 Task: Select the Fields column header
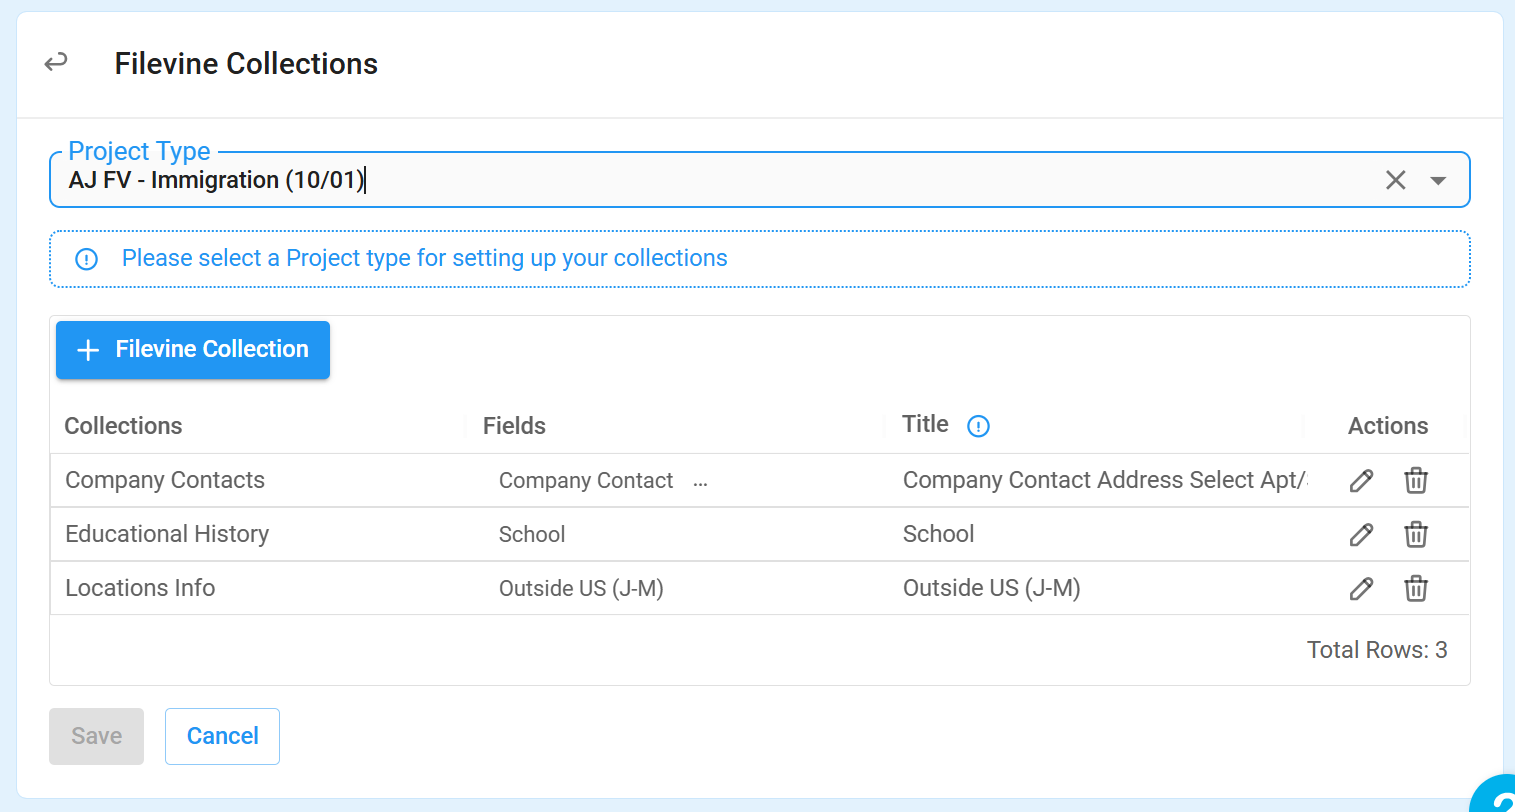(x=514, y=426)
